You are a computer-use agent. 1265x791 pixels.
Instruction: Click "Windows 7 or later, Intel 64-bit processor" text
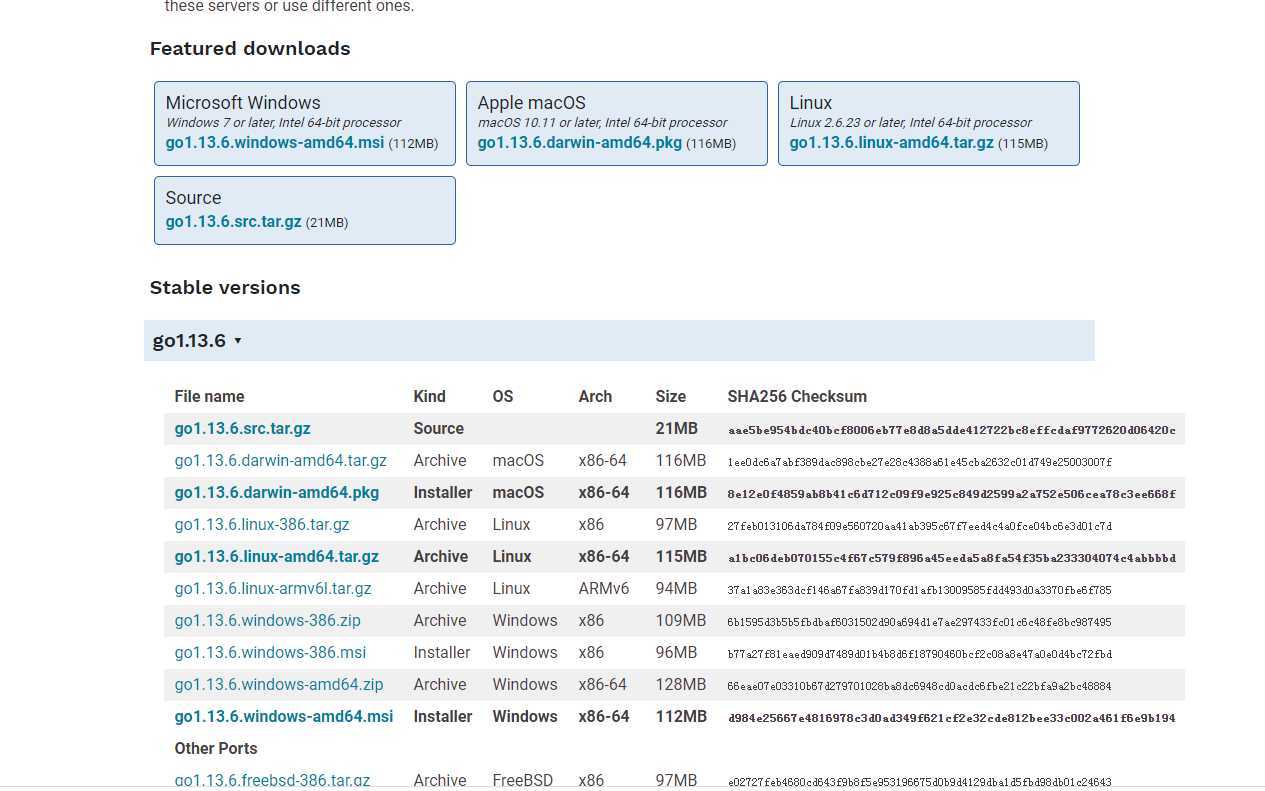(284, 123)
